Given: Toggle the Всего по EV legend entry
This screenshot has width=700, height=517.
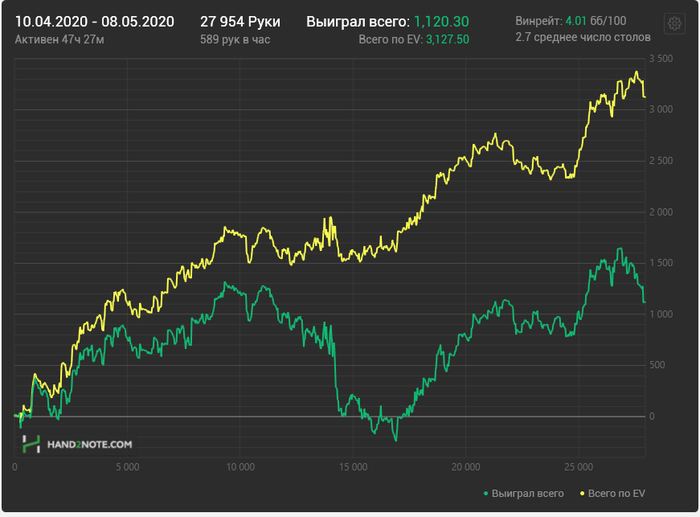Looking at the screenshot, I should [x=612, y=493].
